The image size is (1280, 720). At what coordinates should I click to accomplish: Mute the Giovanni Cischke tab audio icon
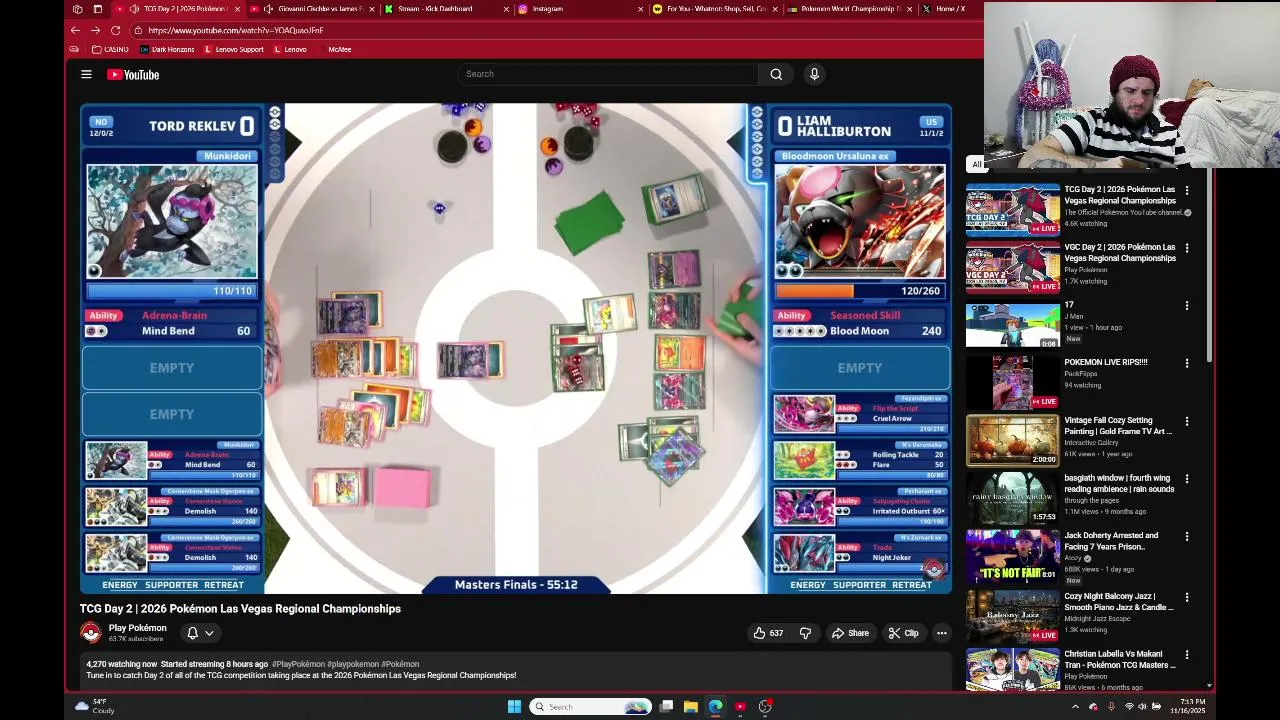click(268, 9)
